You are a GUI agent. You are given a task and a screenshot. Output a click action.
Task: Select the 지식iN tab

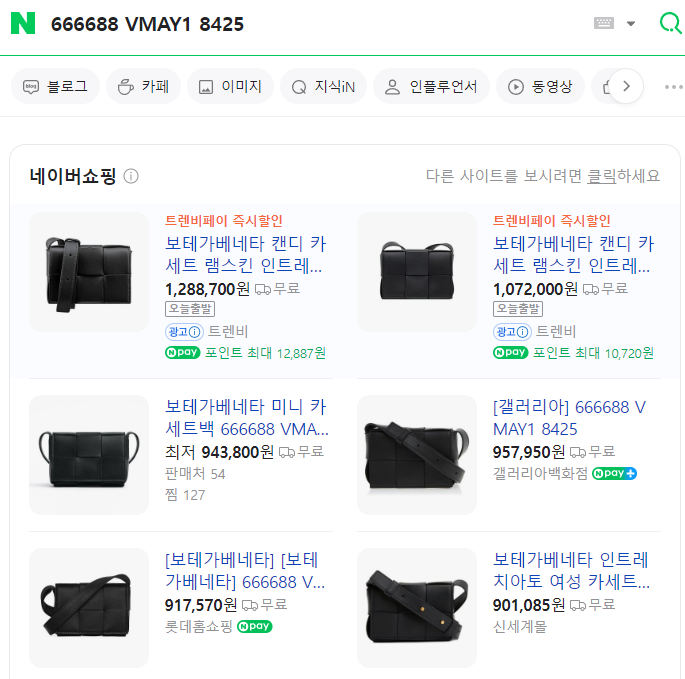tap(322, 87)
